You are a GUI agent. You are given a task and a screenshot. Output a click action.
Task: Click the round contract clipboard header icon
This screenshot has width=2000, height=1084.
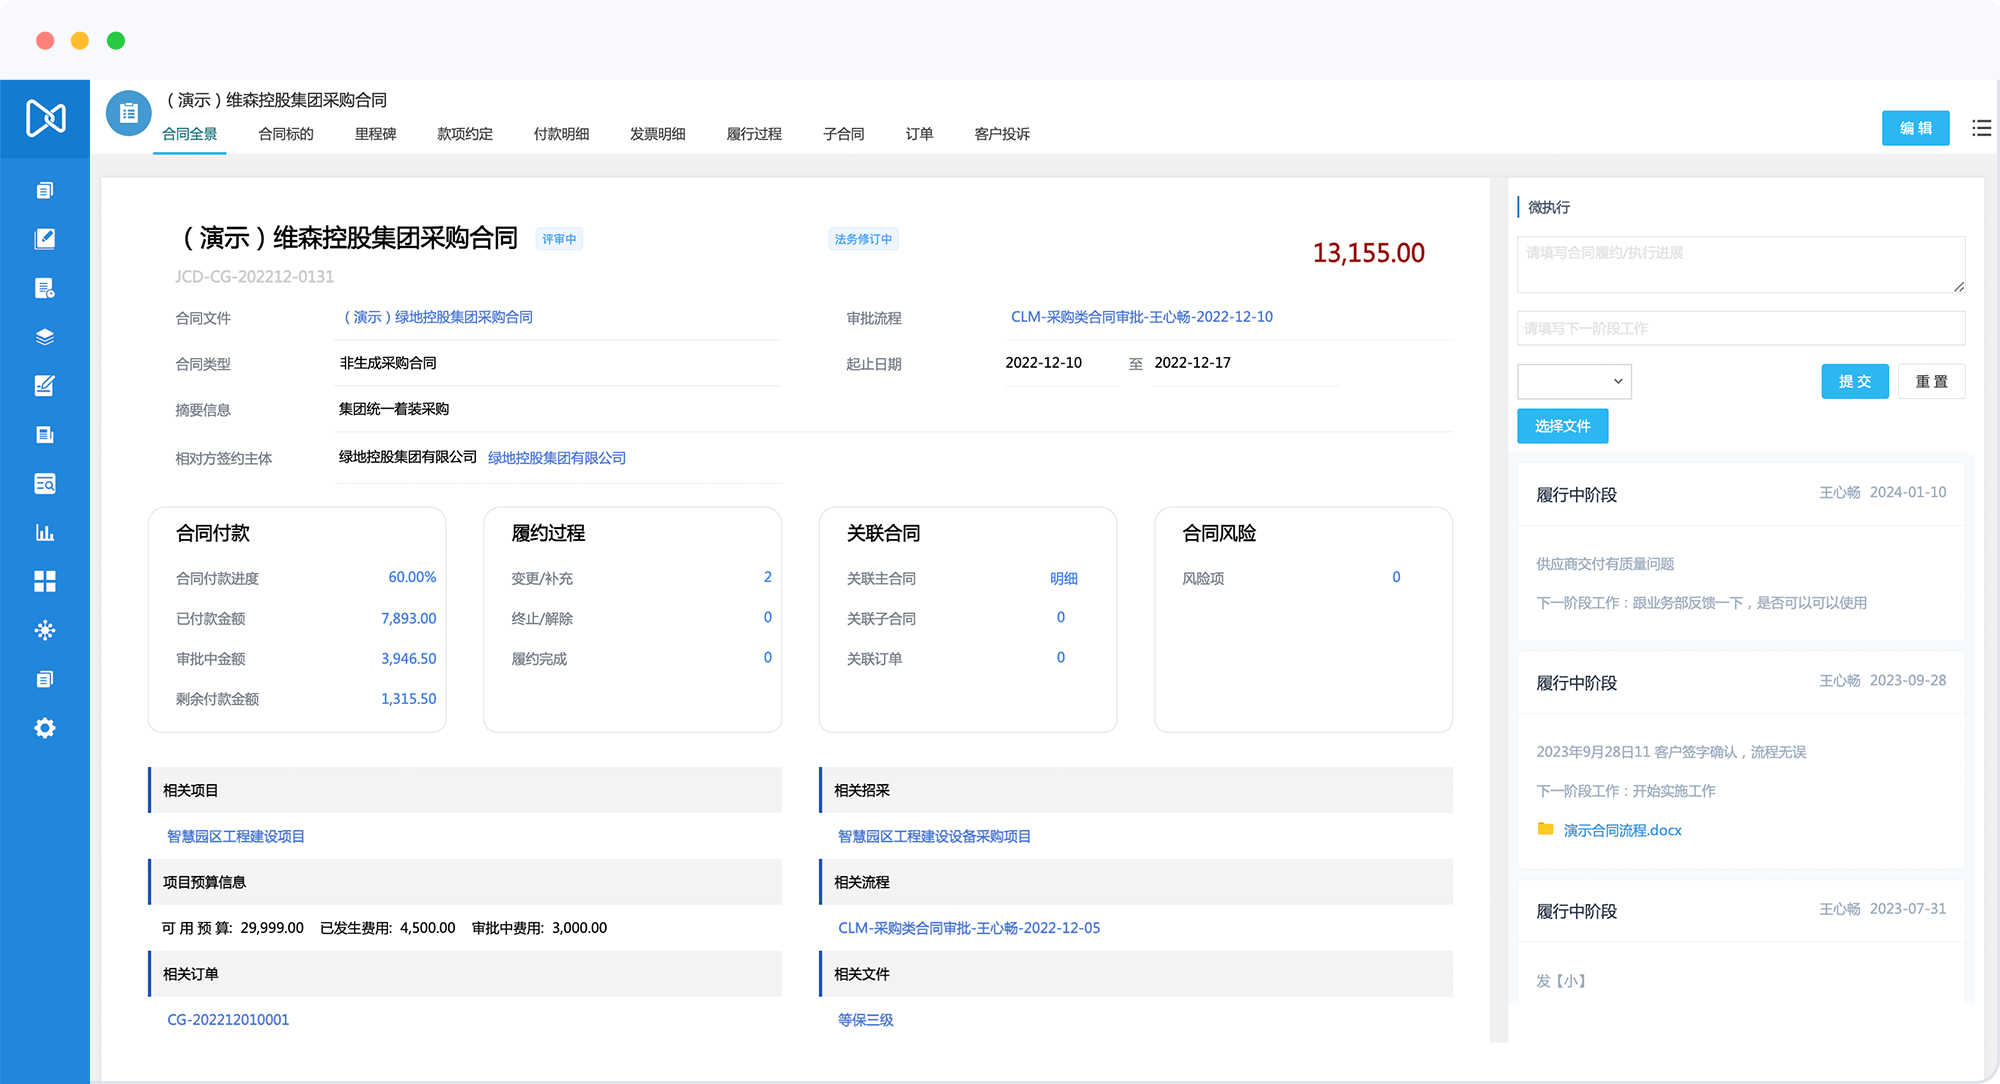pos(128,114)
